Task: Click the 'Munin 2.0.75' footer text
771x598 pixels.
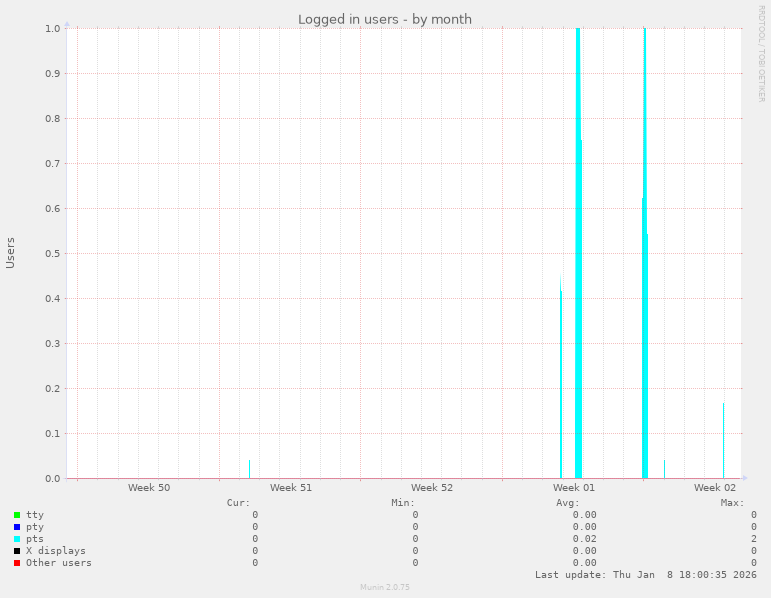Action: (385, 587)
